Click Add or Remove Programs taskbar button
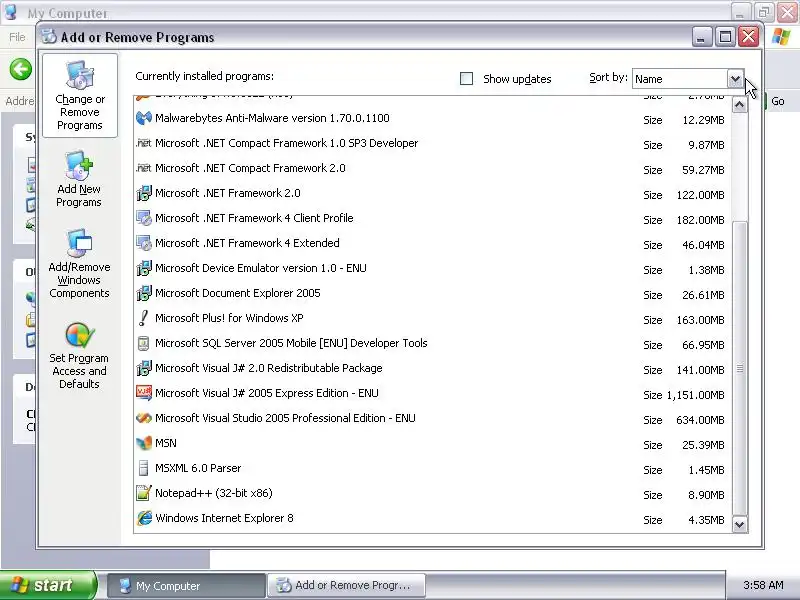This screenshot has height=600, width=800. (346, 586)
